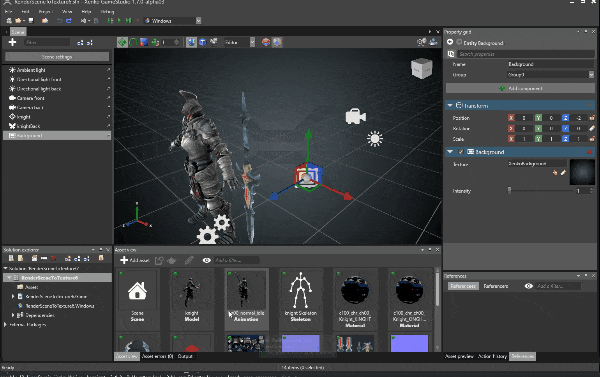The width and height of the screenshot is (600, 377).
Task: Click the save icon in main toolbar
Action: [31, 21]
